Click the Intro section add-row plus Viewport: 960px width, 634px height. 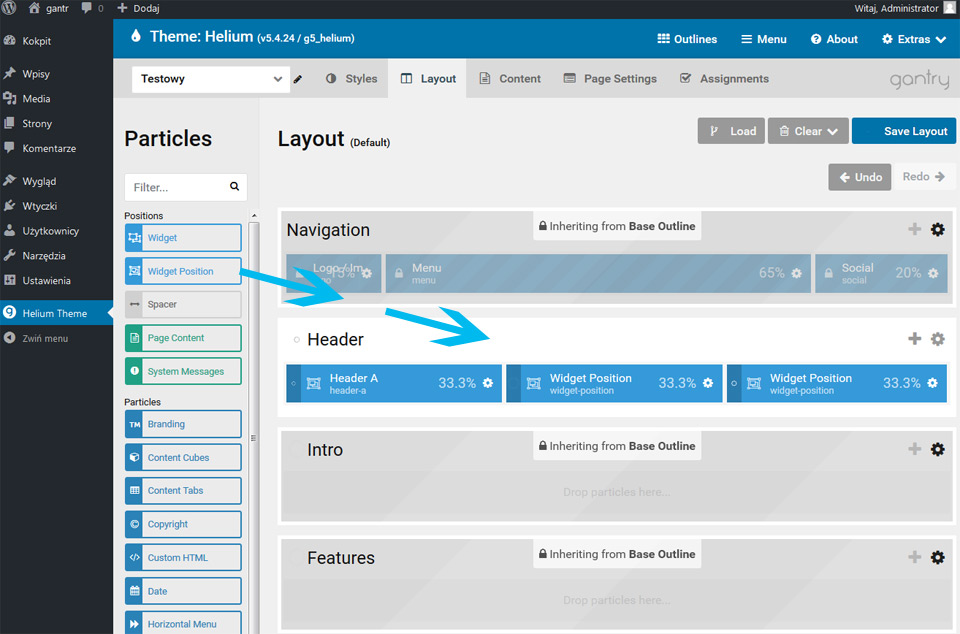(915, 449)
